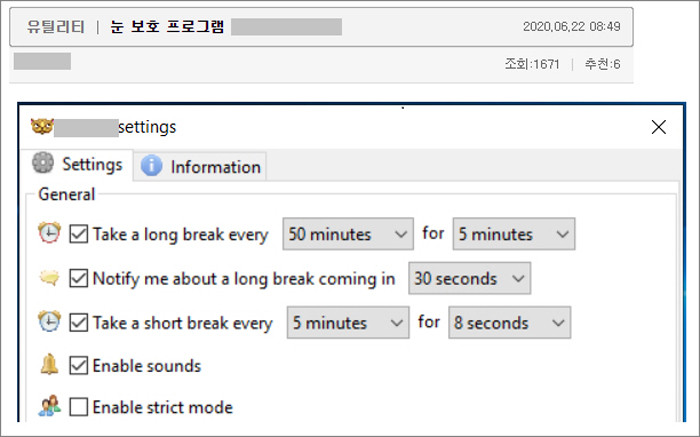Viewport: 700px width, 437px height.
Task: Uncheck Take a long break every checkbox
Action: click(79, 235)
